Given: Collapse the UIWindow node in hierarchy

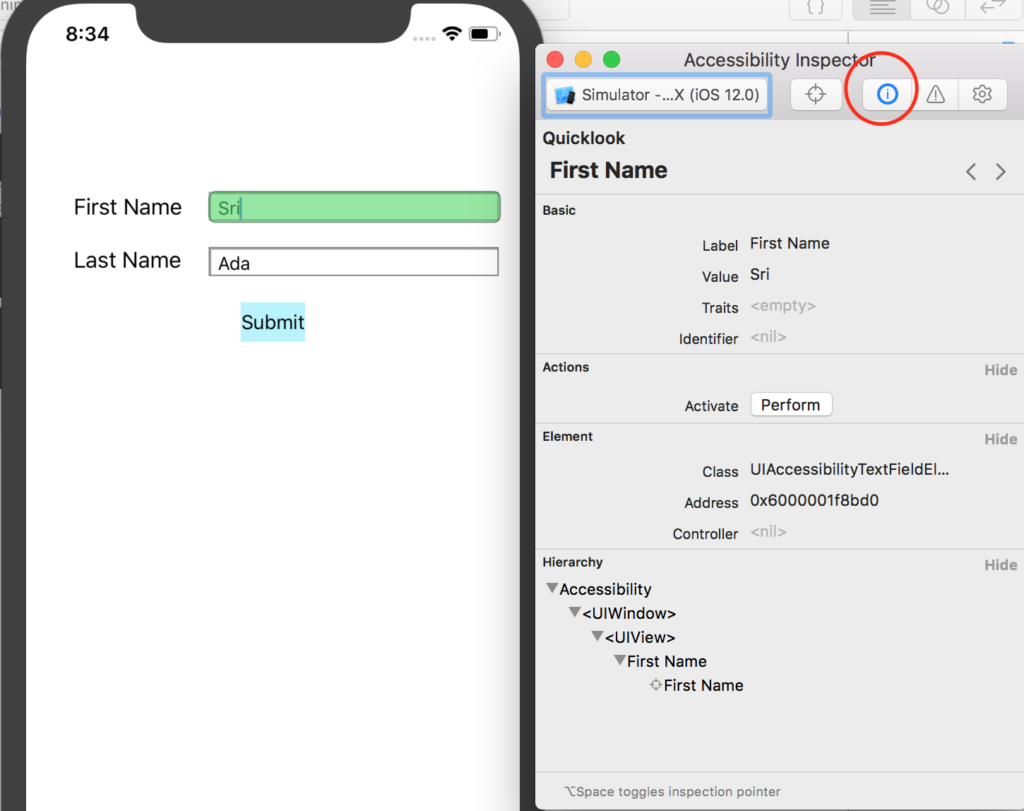Looking at the screenshot, I should [575, 613].
